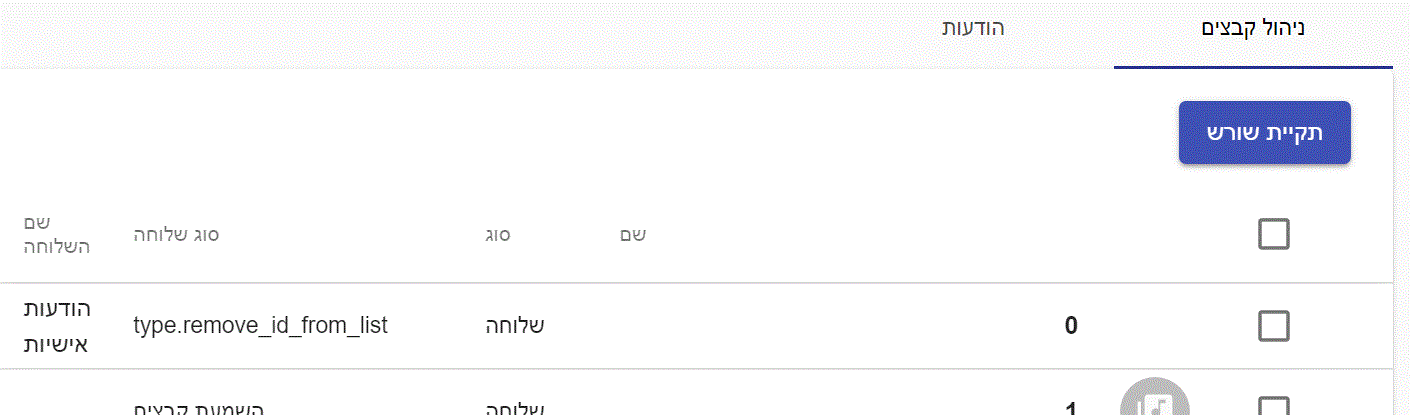Click the שם השלוחה column header
Viewport: 1411px width, 415px height.
click(x=57, y=235)
